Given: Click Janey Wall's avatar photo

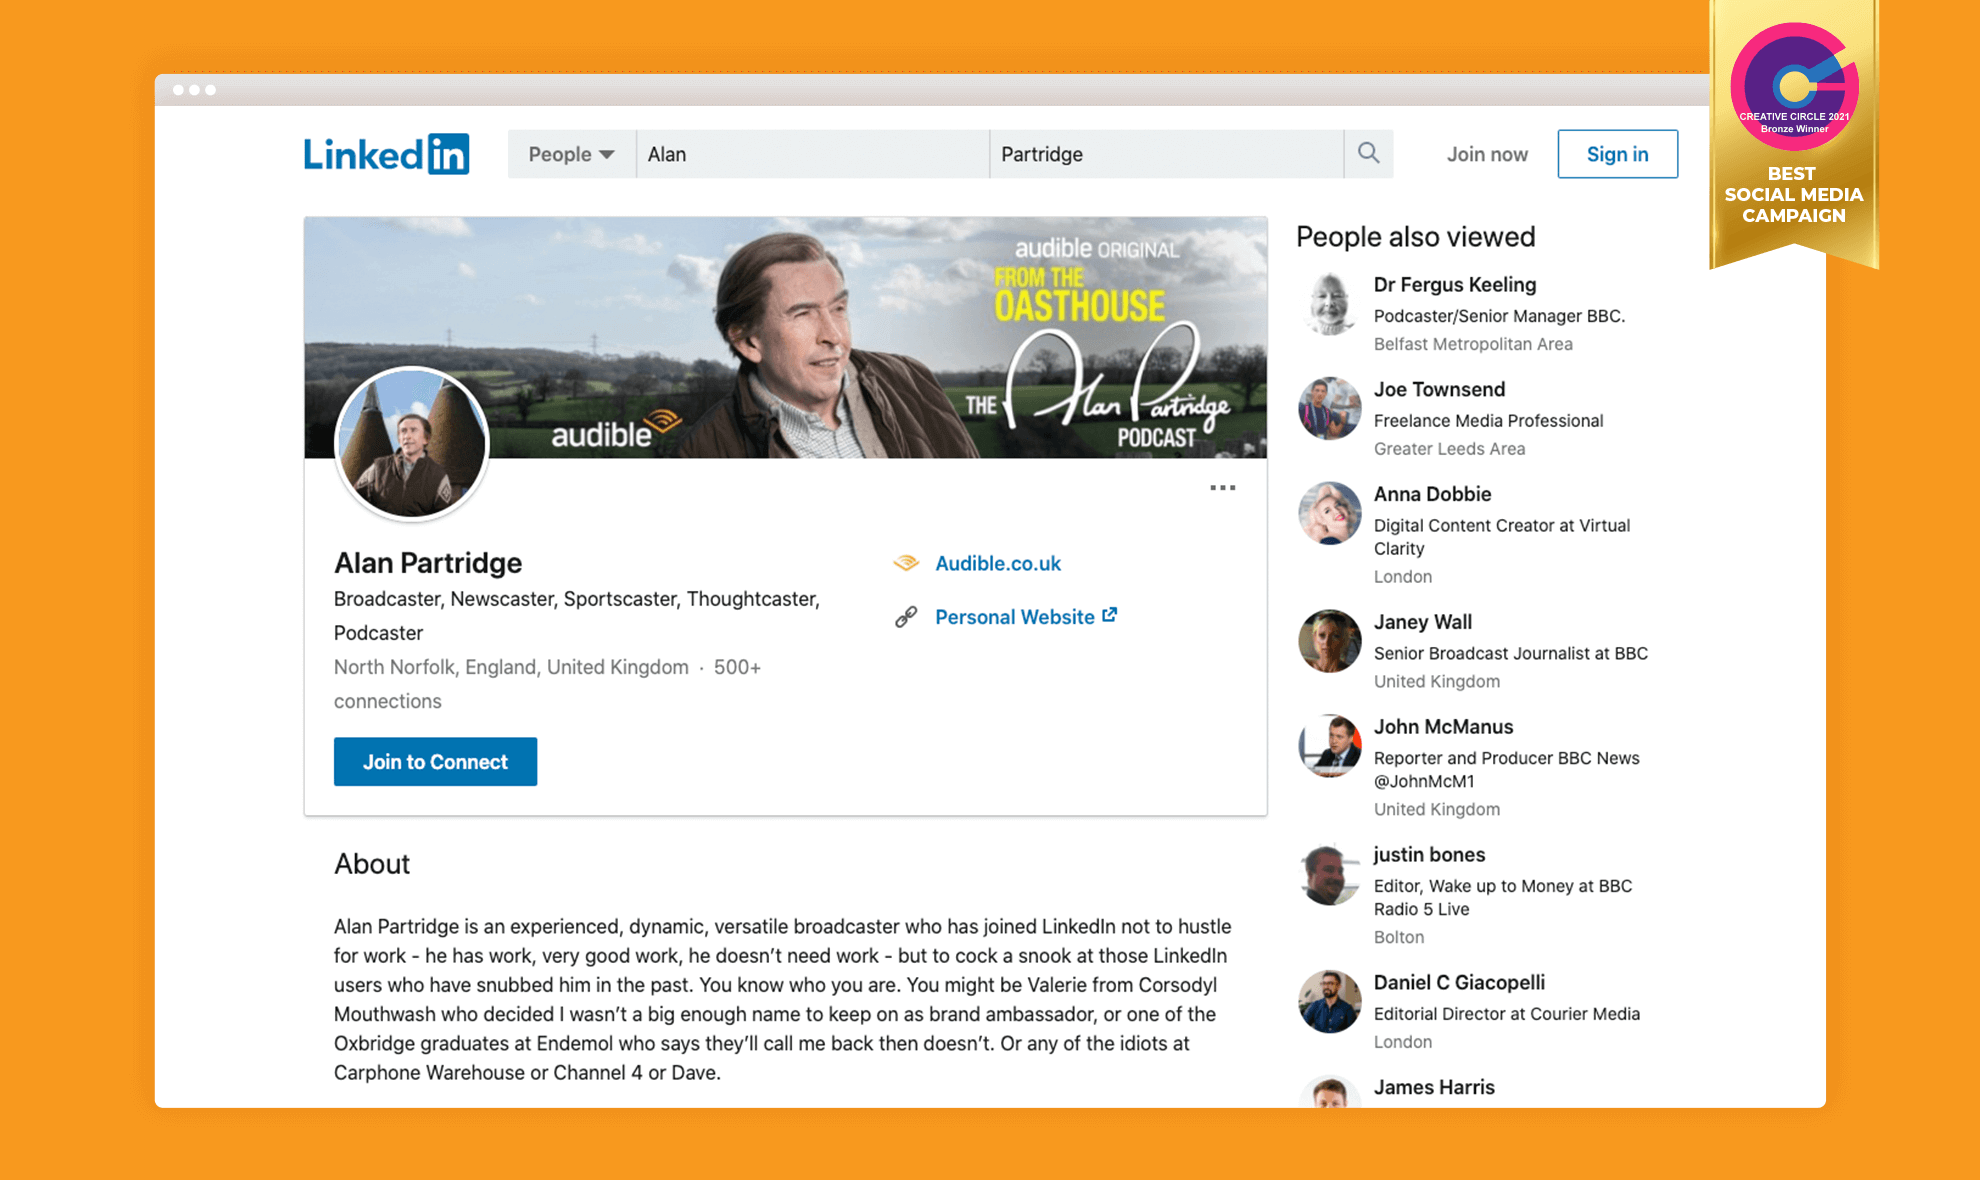Looking at the screenshot, I should point(1329,641).
